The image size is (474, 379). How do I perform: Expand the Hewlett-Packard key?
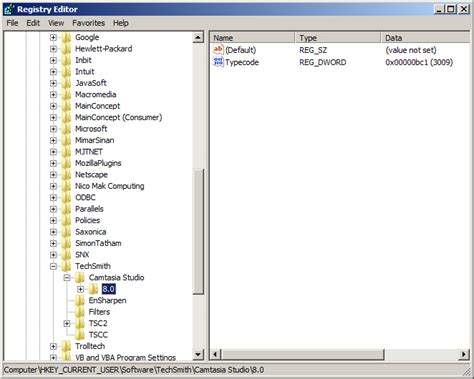pyautogui.click(x=53, y=49)
